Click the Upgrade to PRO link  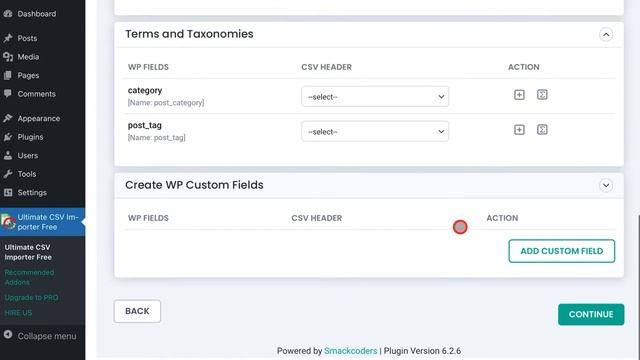31,298
